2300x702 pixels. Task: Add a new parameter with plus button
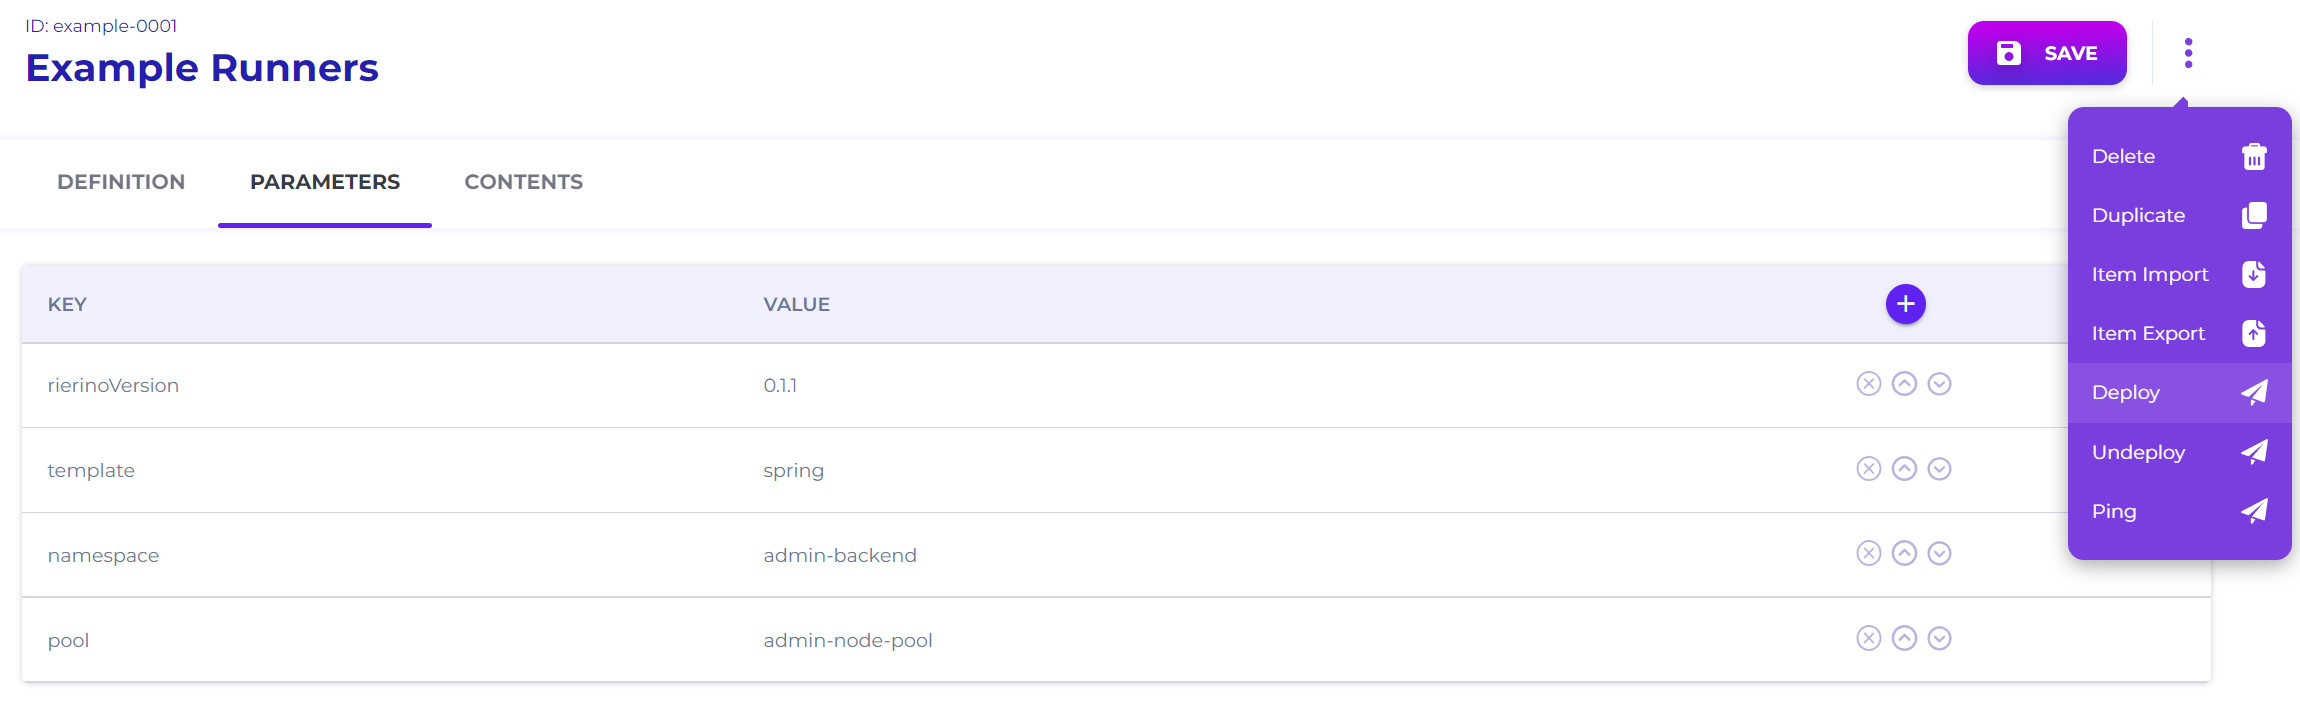coord(1905,304)
